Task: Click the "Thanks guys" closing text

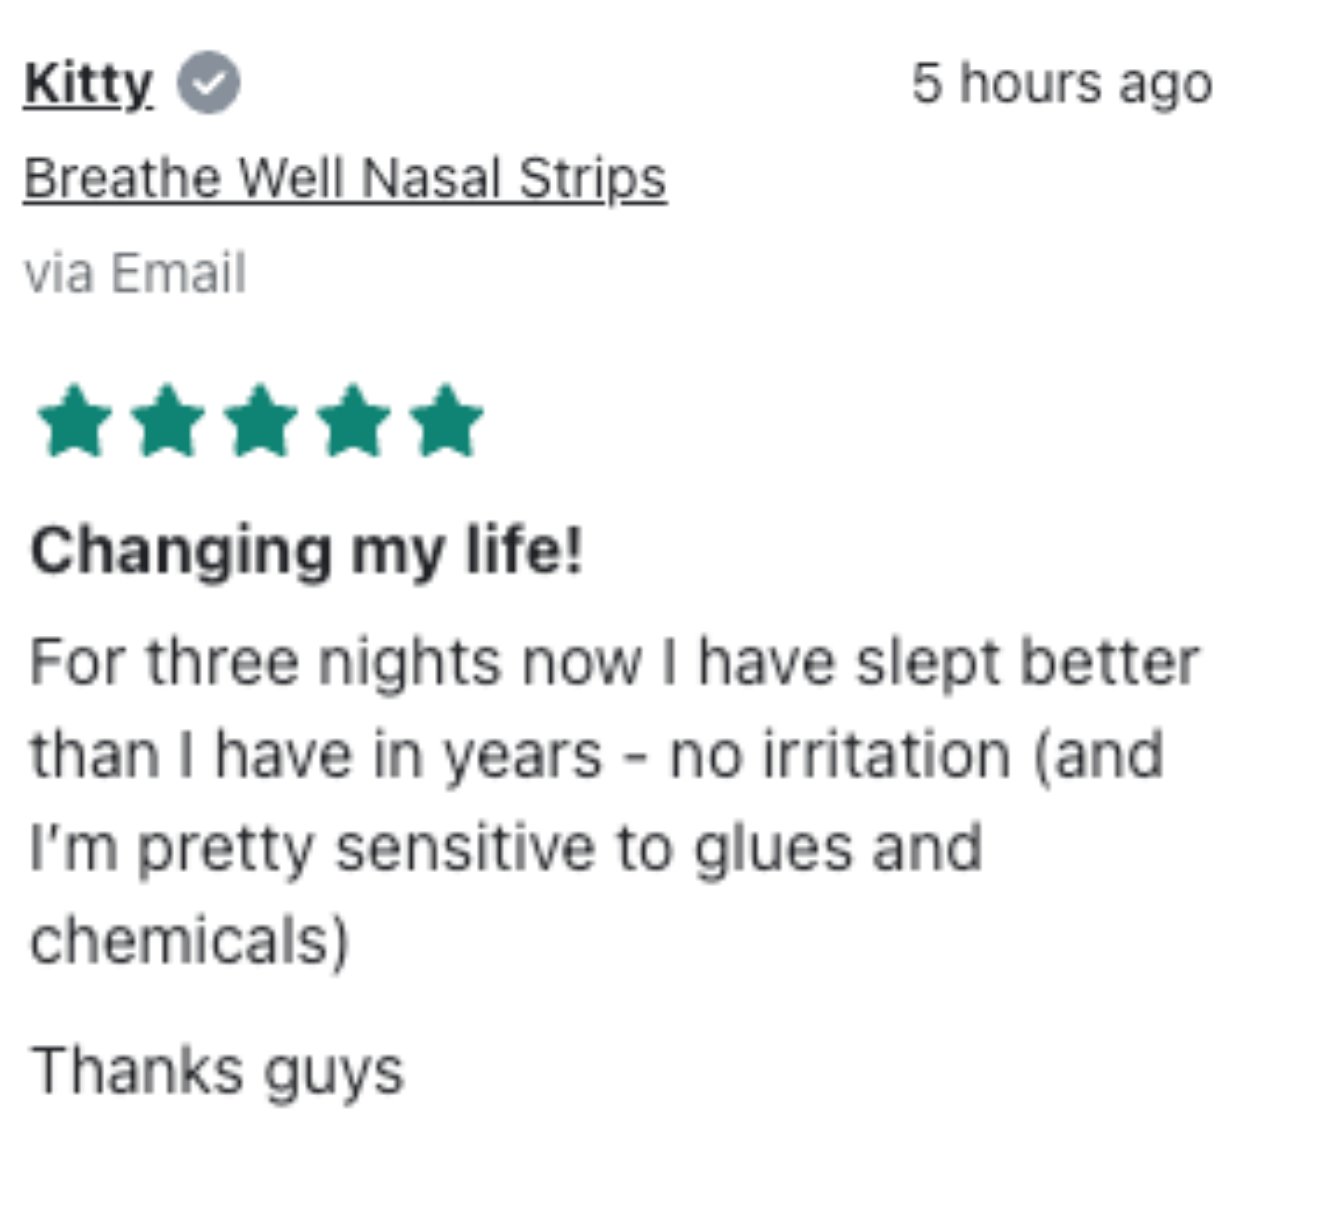Action: coord(217,1070)
